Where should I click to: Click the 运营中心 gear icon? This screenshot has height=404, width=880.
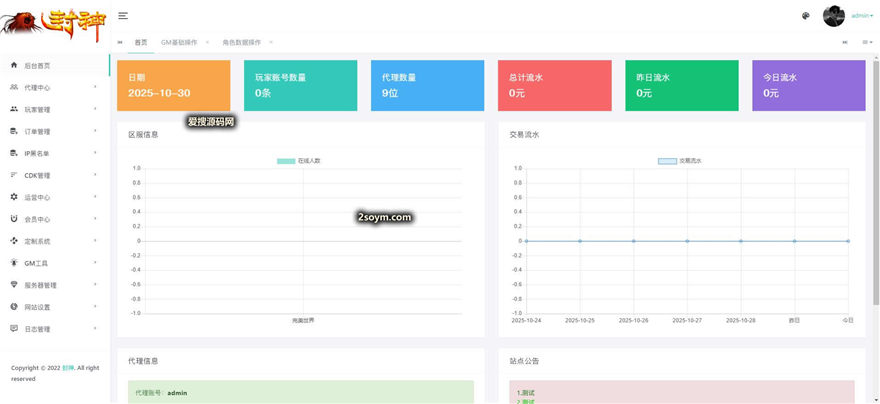pyautogui.click(x=14, y=197)
